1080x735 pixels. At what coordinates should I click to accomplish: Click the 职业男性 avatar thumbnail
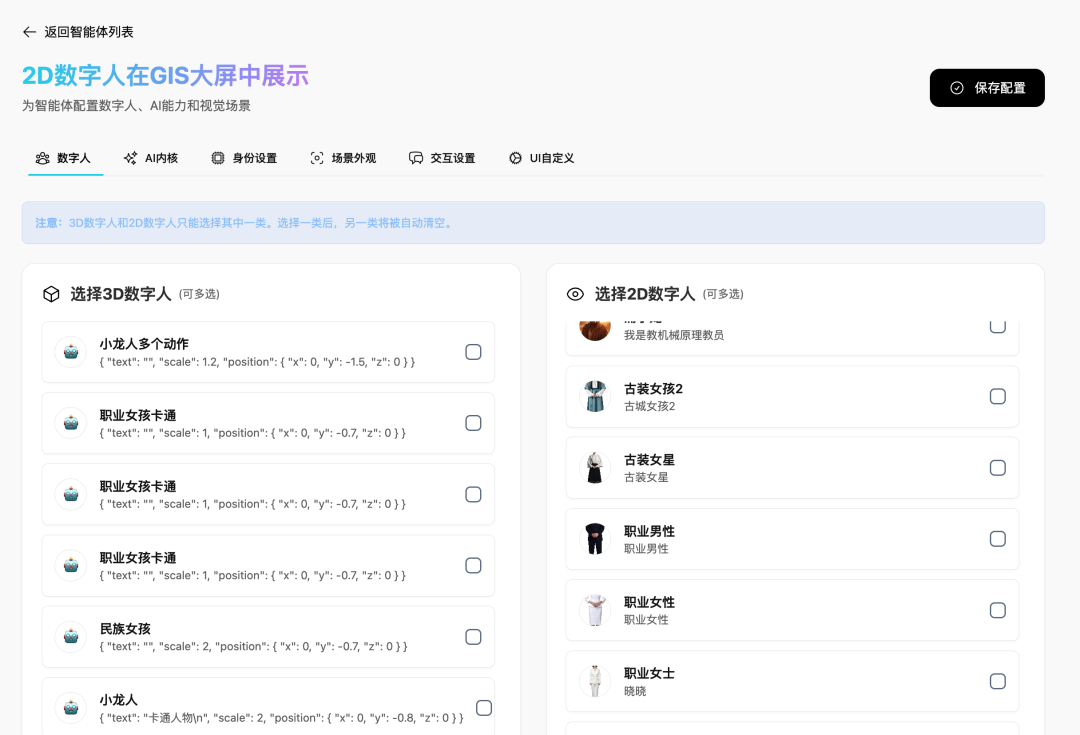tap(595, 539)
